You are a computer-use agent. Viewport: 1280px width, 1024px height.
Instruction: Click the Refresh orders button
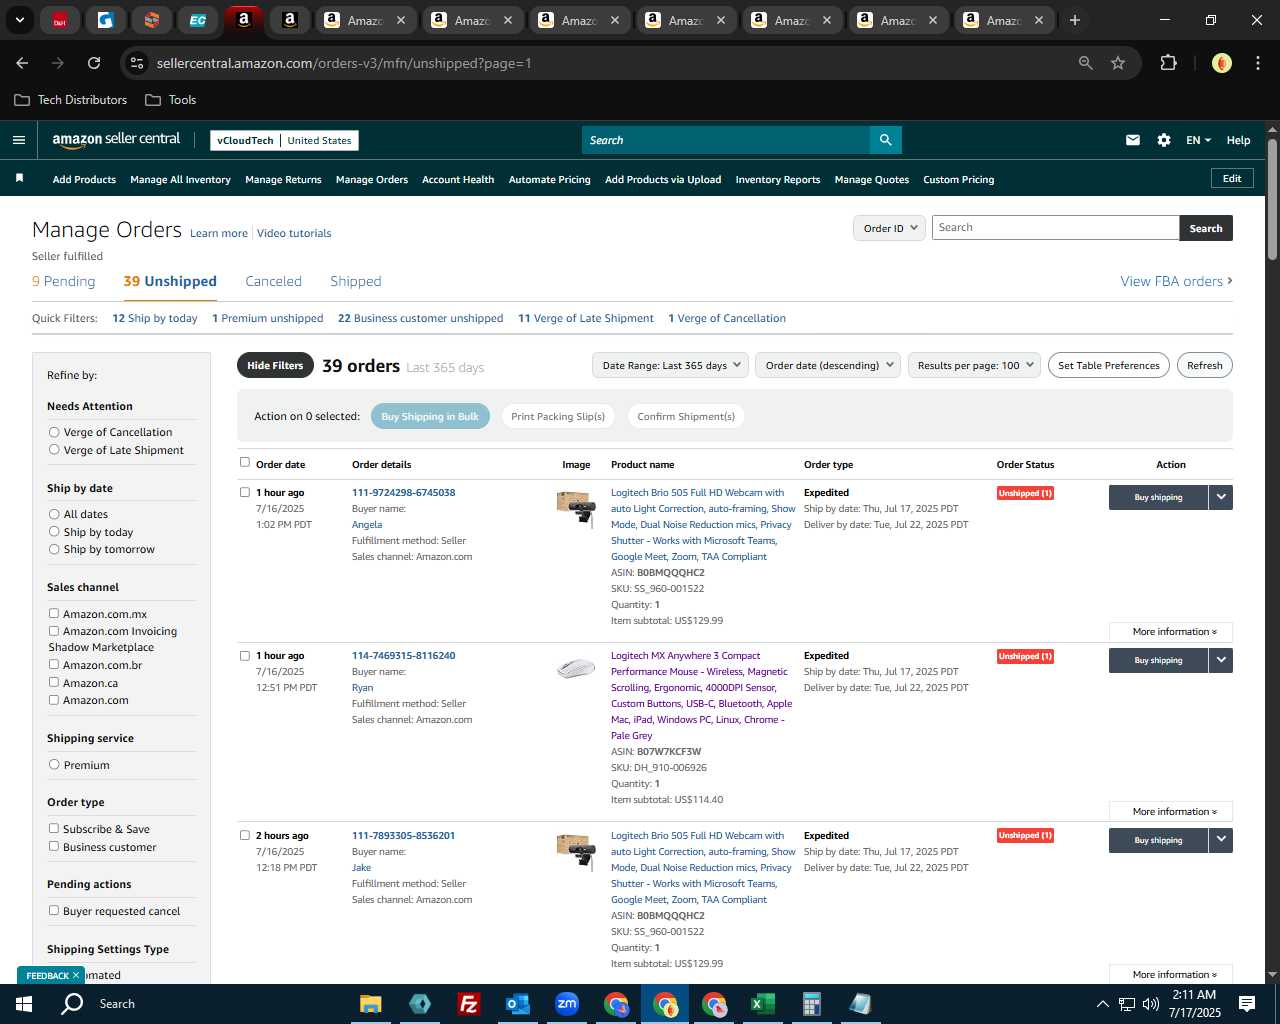tap(1205, 365)
